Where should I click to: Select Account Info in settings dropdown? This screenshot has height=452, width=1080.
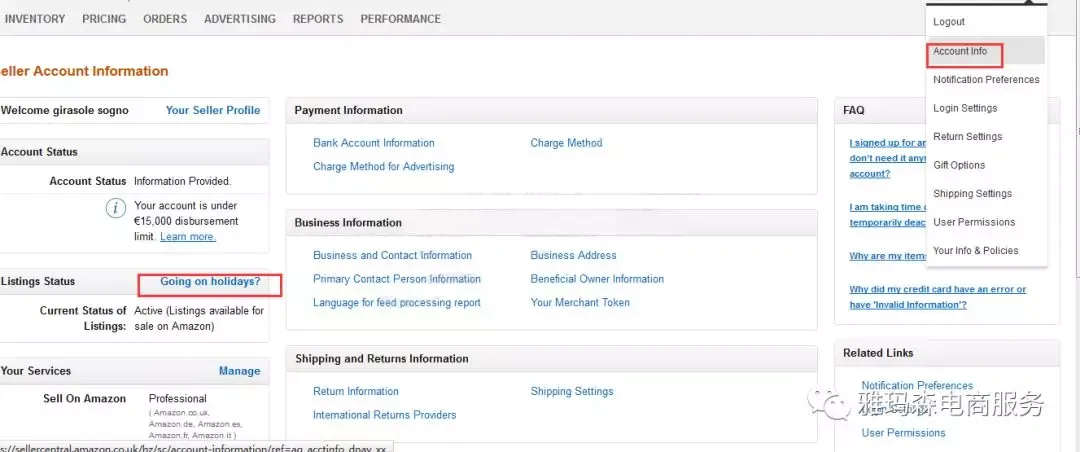click(x=960, y=51)
